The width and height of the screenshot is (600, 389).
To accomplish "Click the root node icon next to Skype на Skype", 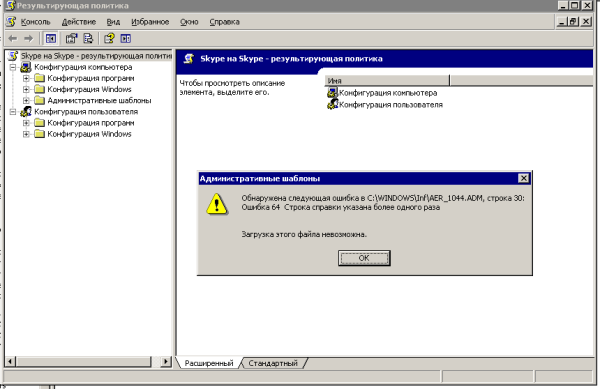I will click(13, 56).
